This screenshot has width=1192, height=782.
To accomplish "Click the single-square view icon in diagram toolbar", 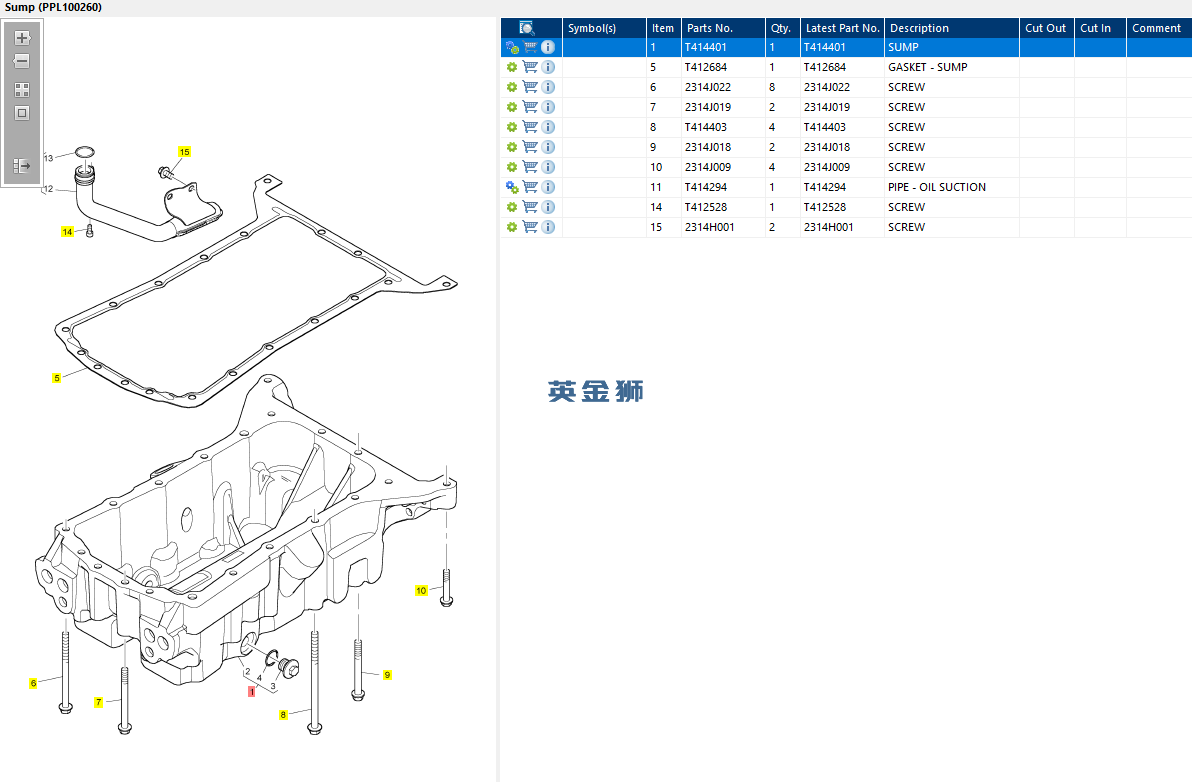I will tap(22, 113).
